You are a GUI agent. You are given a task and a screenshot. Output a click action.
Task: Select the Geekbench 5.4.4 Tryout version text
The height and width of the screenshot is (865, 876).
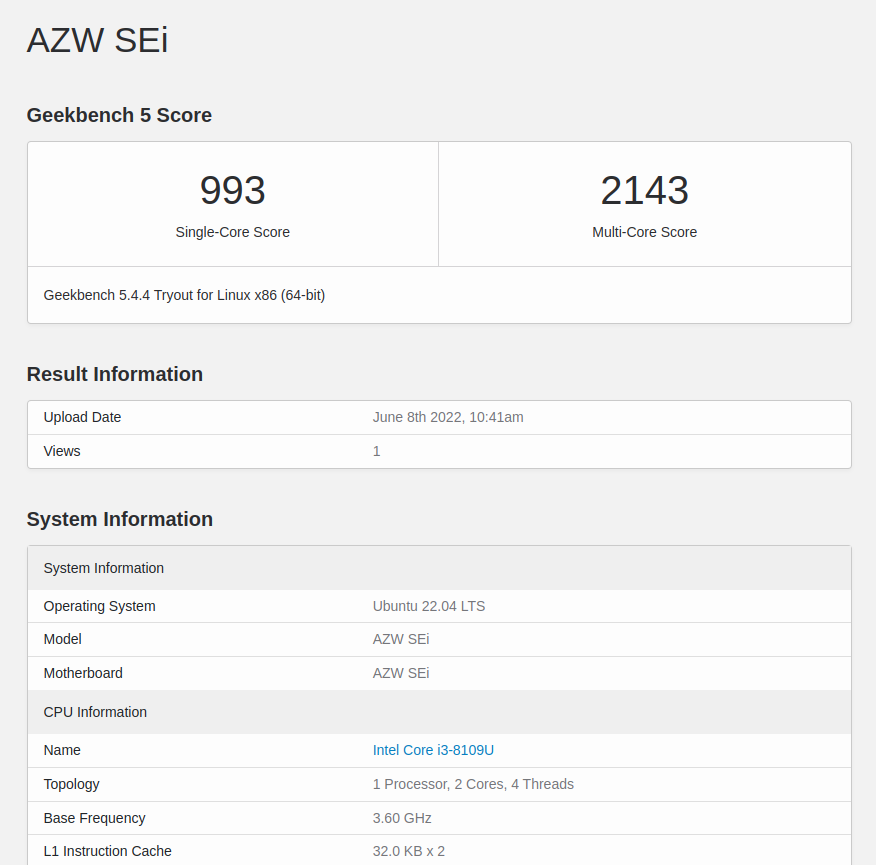(184, 295)
